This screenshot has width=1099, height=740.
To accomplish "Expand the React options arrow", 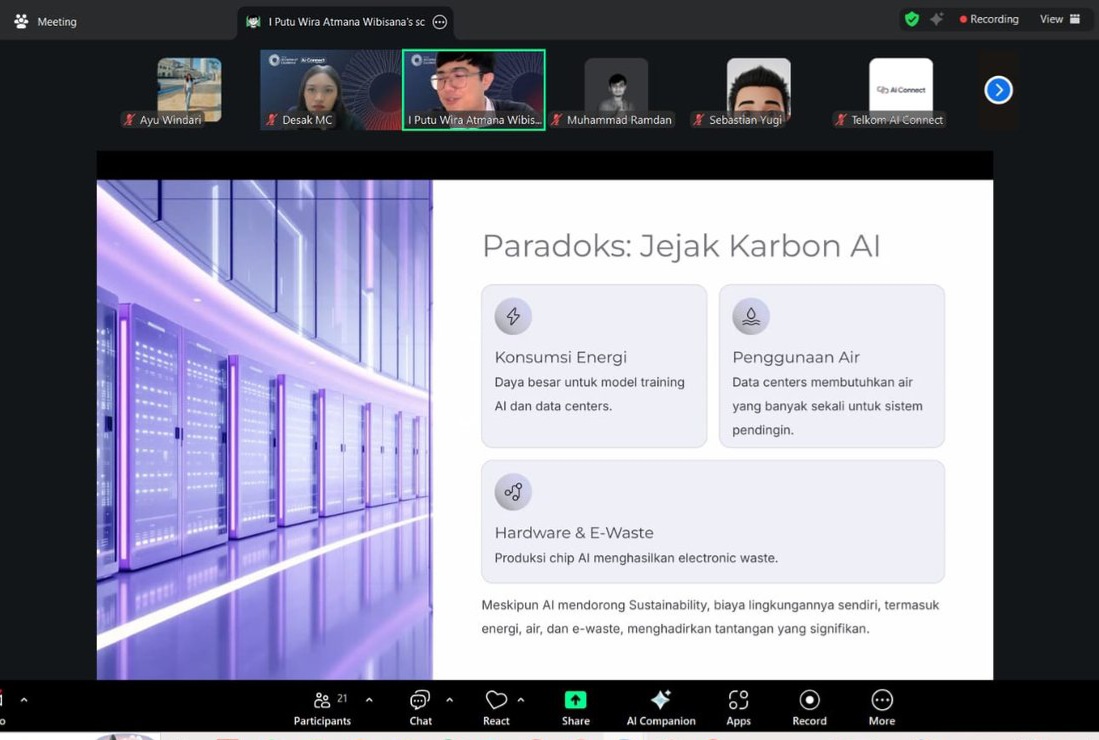I will 521,699.
